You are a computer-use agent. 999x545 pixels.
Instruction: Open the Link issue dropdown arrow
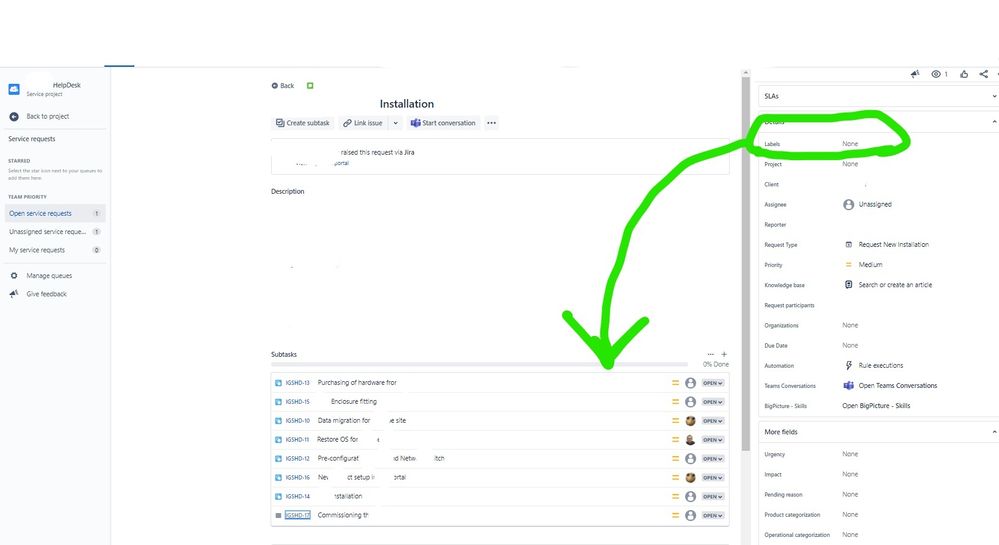[396, 123]
